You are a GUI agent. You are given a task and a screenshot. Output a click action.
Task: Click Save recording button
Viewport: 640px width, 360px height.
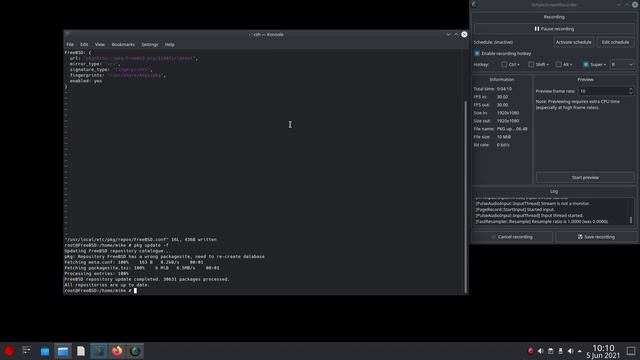(x=596, y=237)
